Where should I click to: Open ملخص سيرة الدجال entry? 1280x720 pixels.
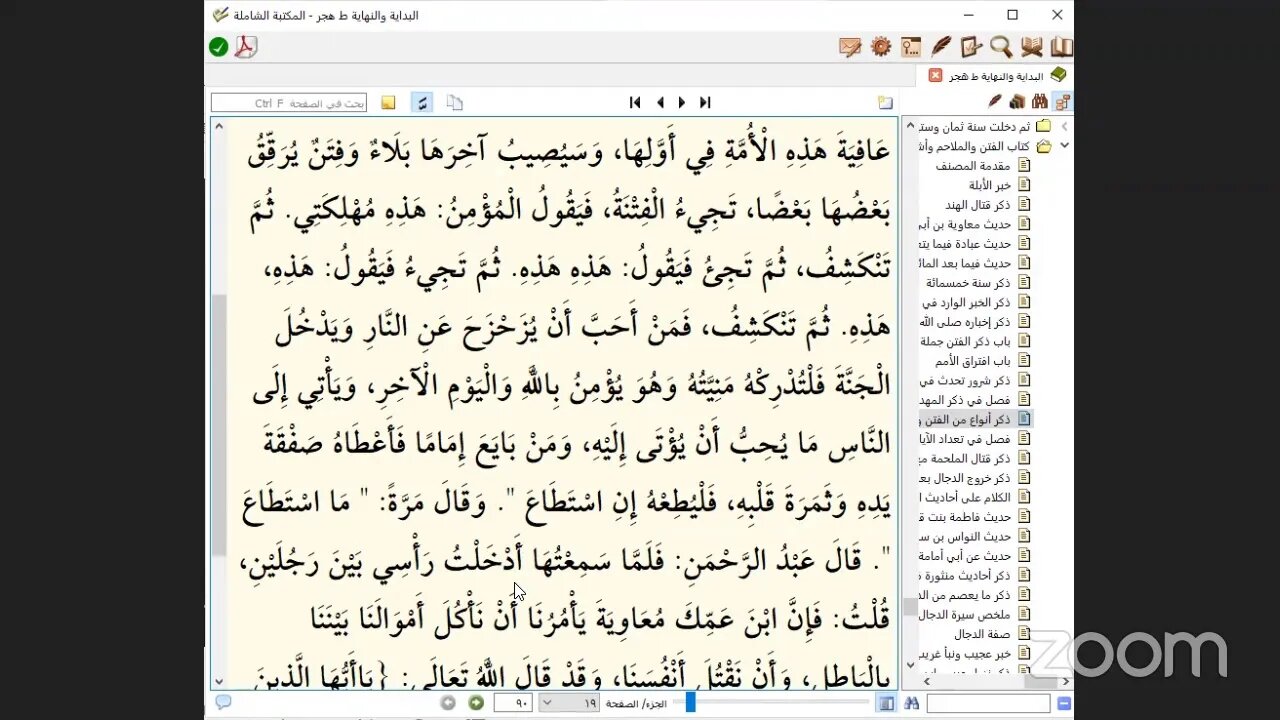click(965, 615)
